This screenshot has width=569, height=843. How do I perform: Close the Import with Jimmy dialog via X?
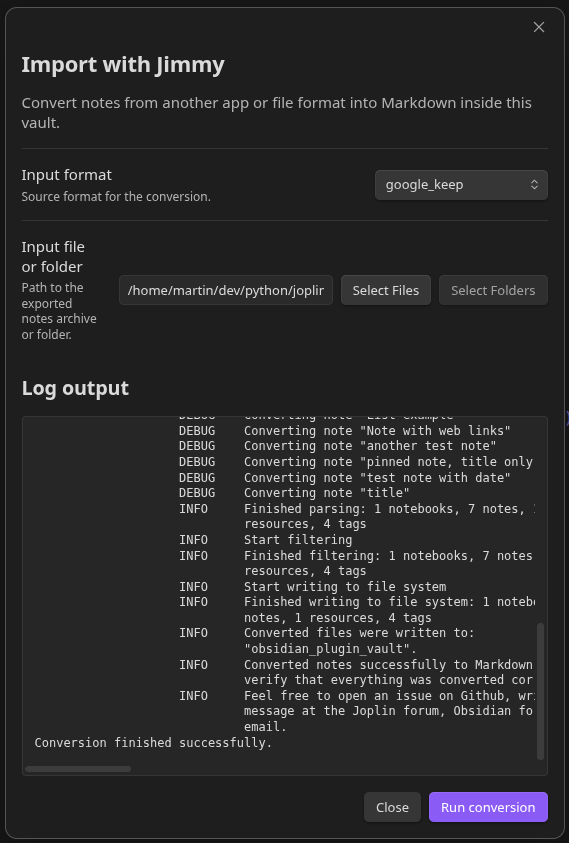[x=538, y=27]
